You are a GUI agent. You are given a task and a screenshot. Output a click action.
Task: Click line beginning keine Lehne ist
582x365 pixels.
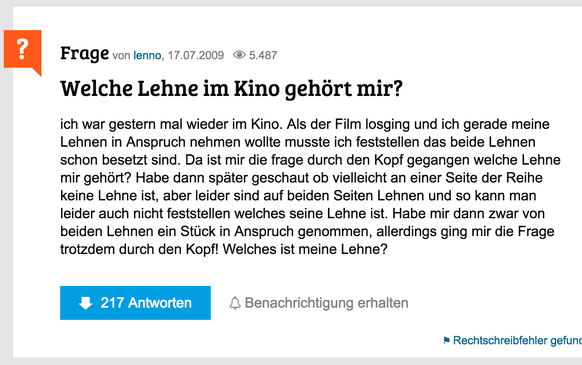click(298, 195)
